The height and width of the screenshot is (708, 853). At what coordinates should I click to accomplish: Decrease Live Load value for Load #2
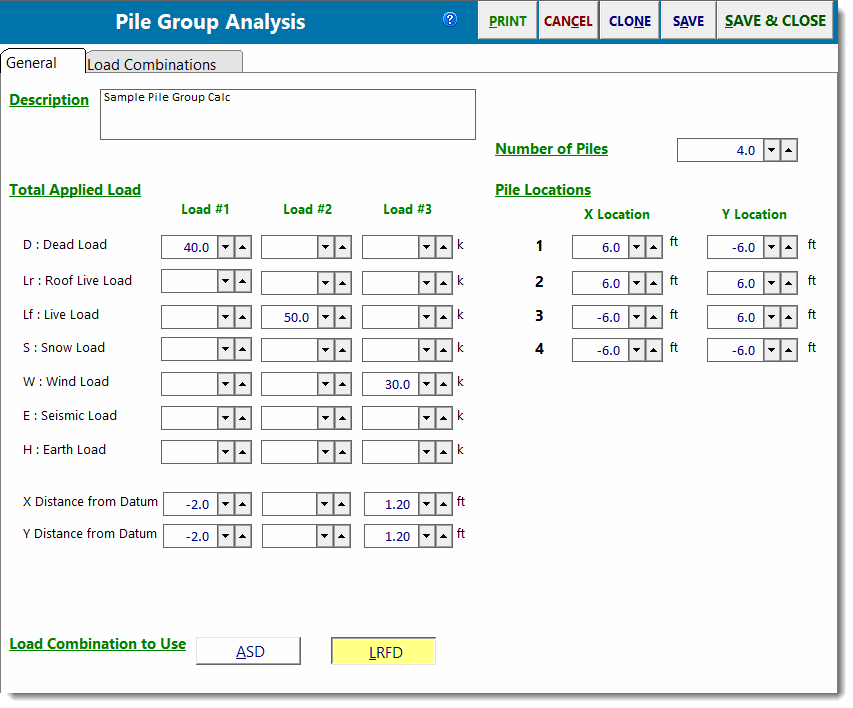(325, 317)
